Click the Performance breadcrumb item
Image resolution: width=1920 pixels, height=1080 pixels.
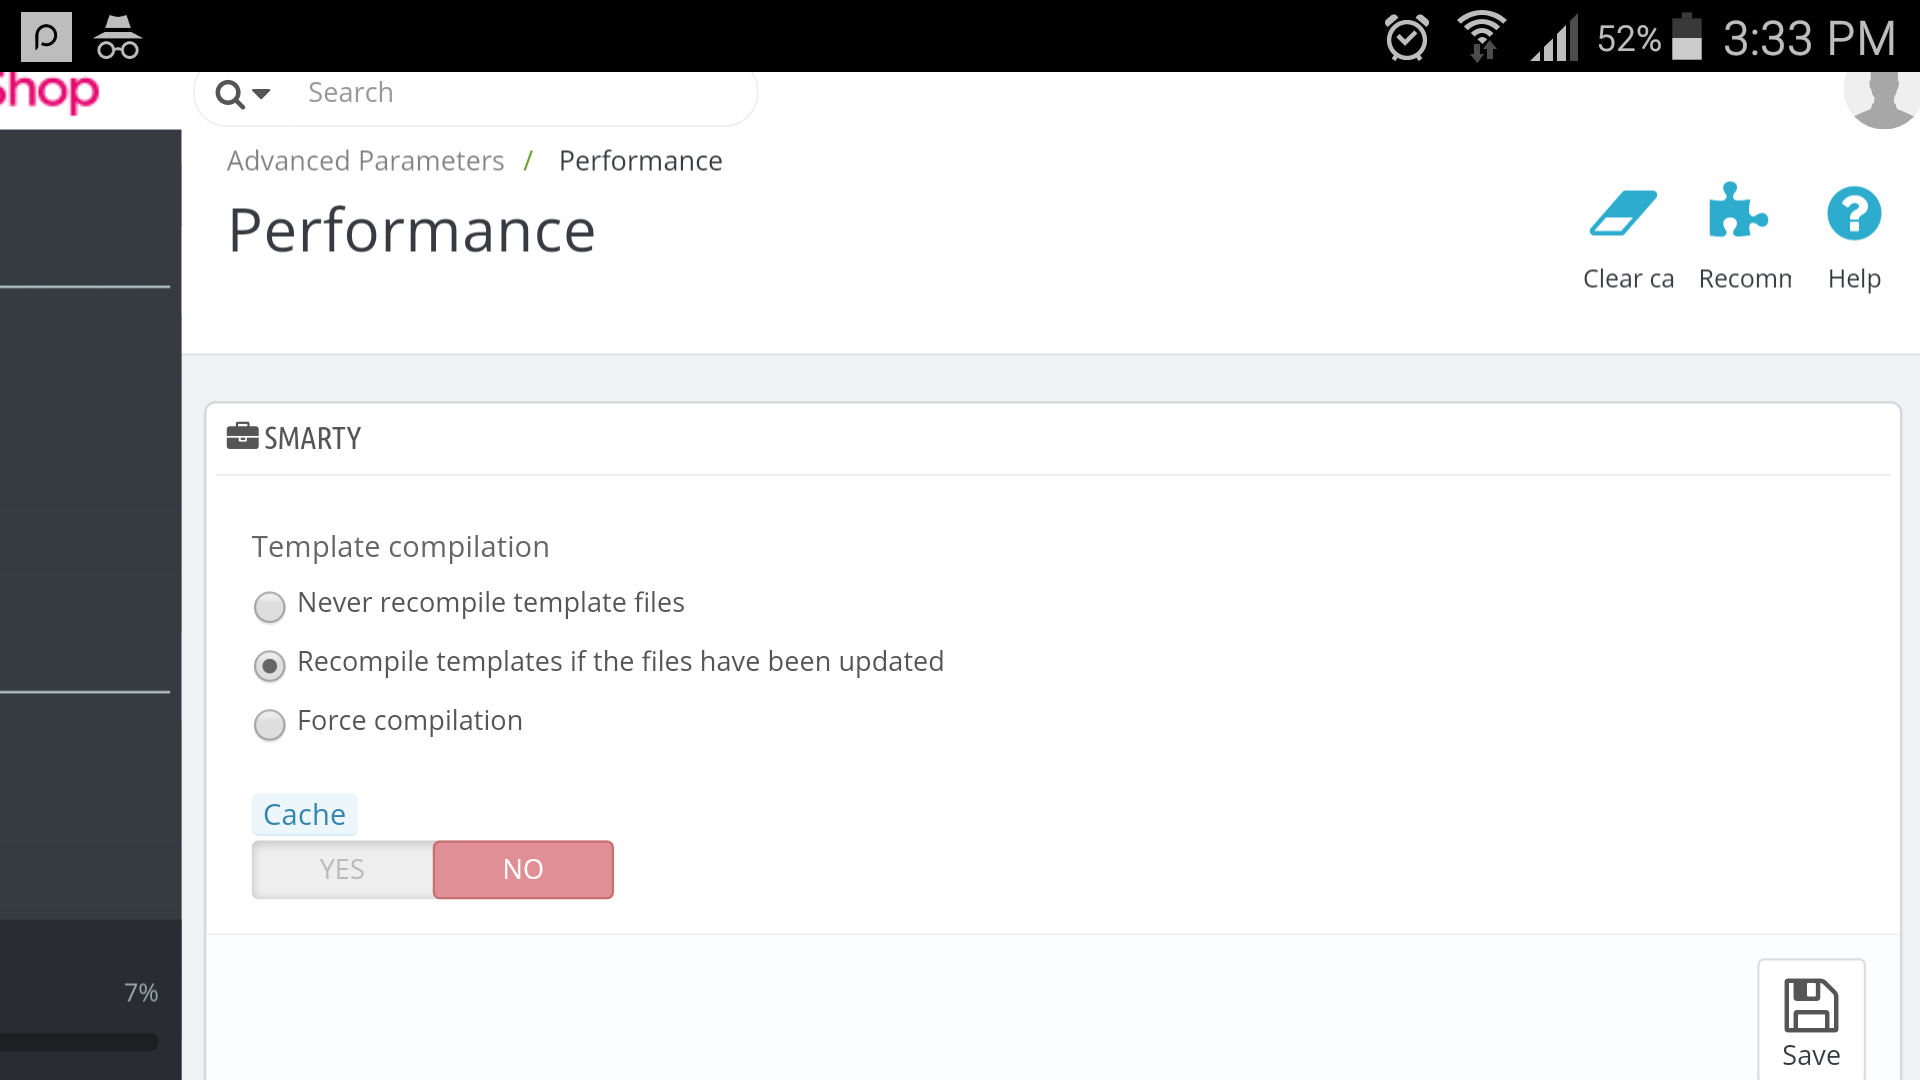point(640,161)
